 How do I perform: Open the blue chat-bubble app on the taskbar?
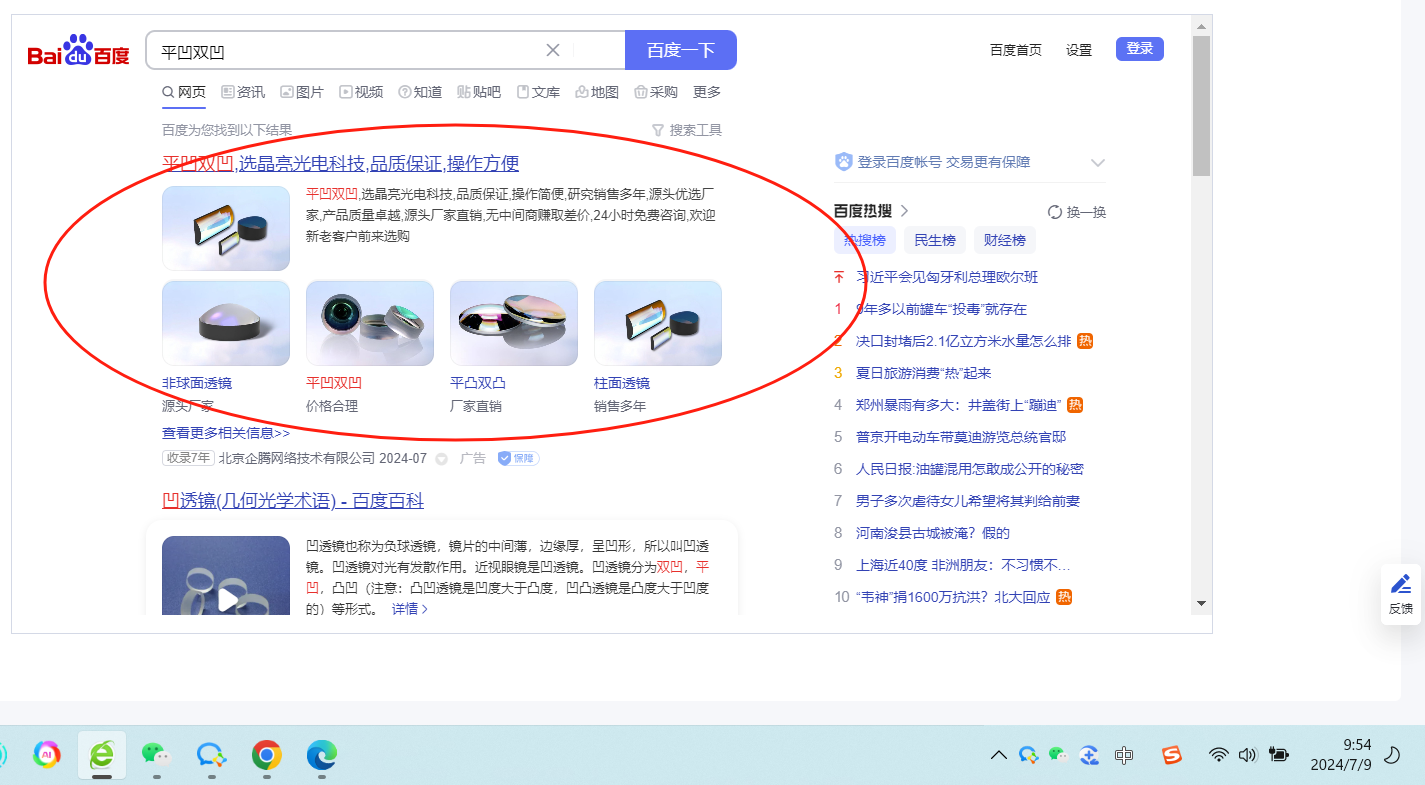pyautogui.click(x=211, y=754)
